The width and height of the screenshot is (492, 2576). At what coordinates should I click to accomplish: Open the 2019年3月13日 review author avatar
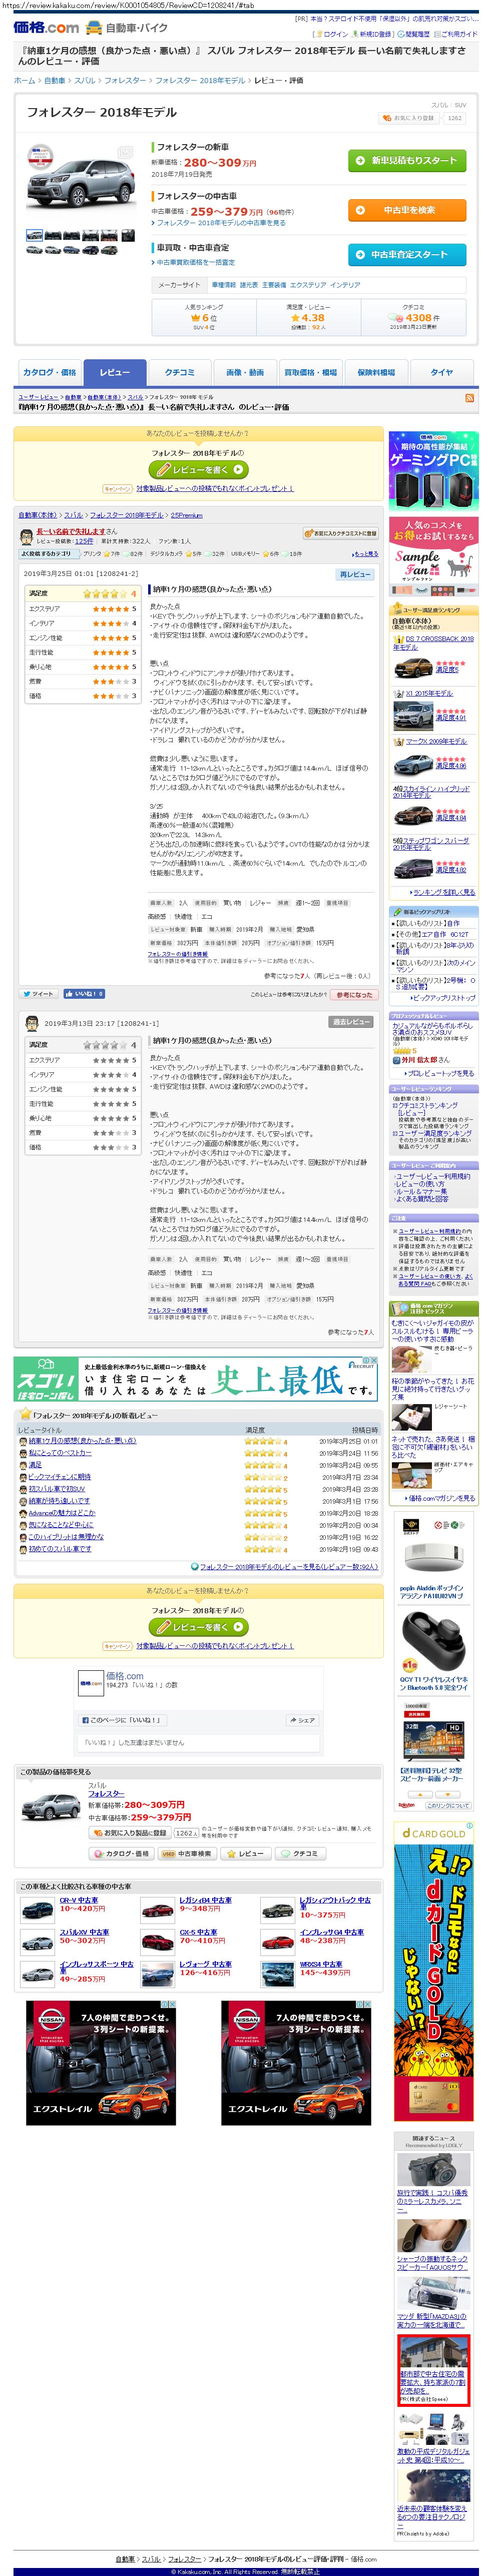[32, 1023]
